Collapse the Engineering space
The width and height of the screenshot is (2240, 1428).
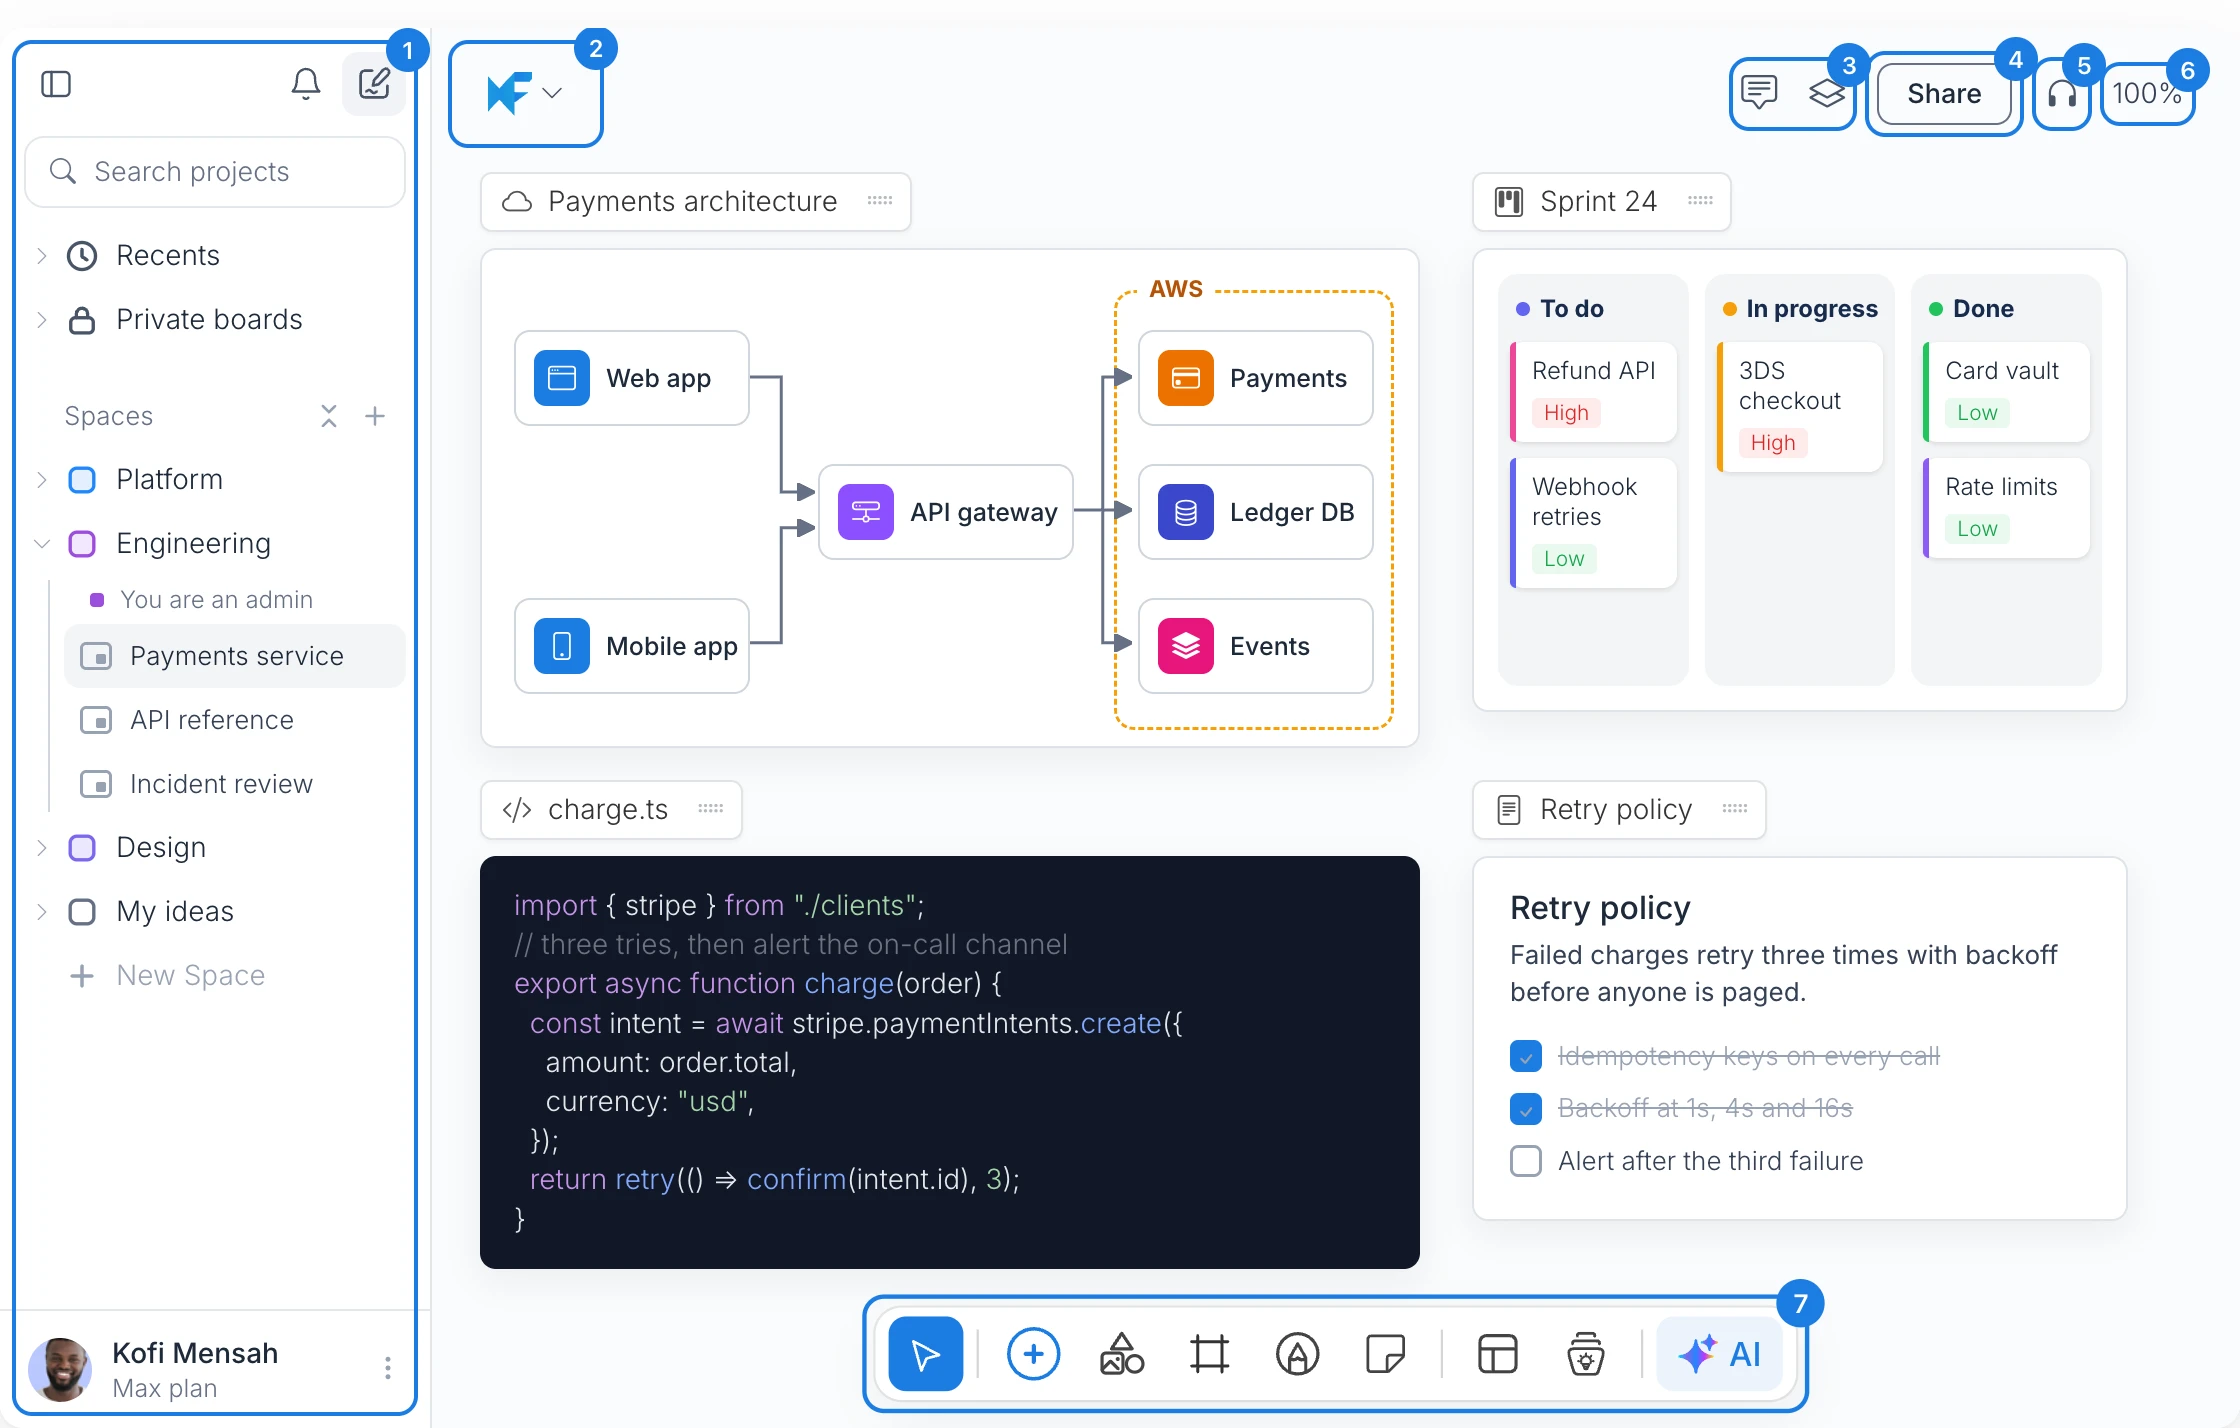click(x=42, y=544)
